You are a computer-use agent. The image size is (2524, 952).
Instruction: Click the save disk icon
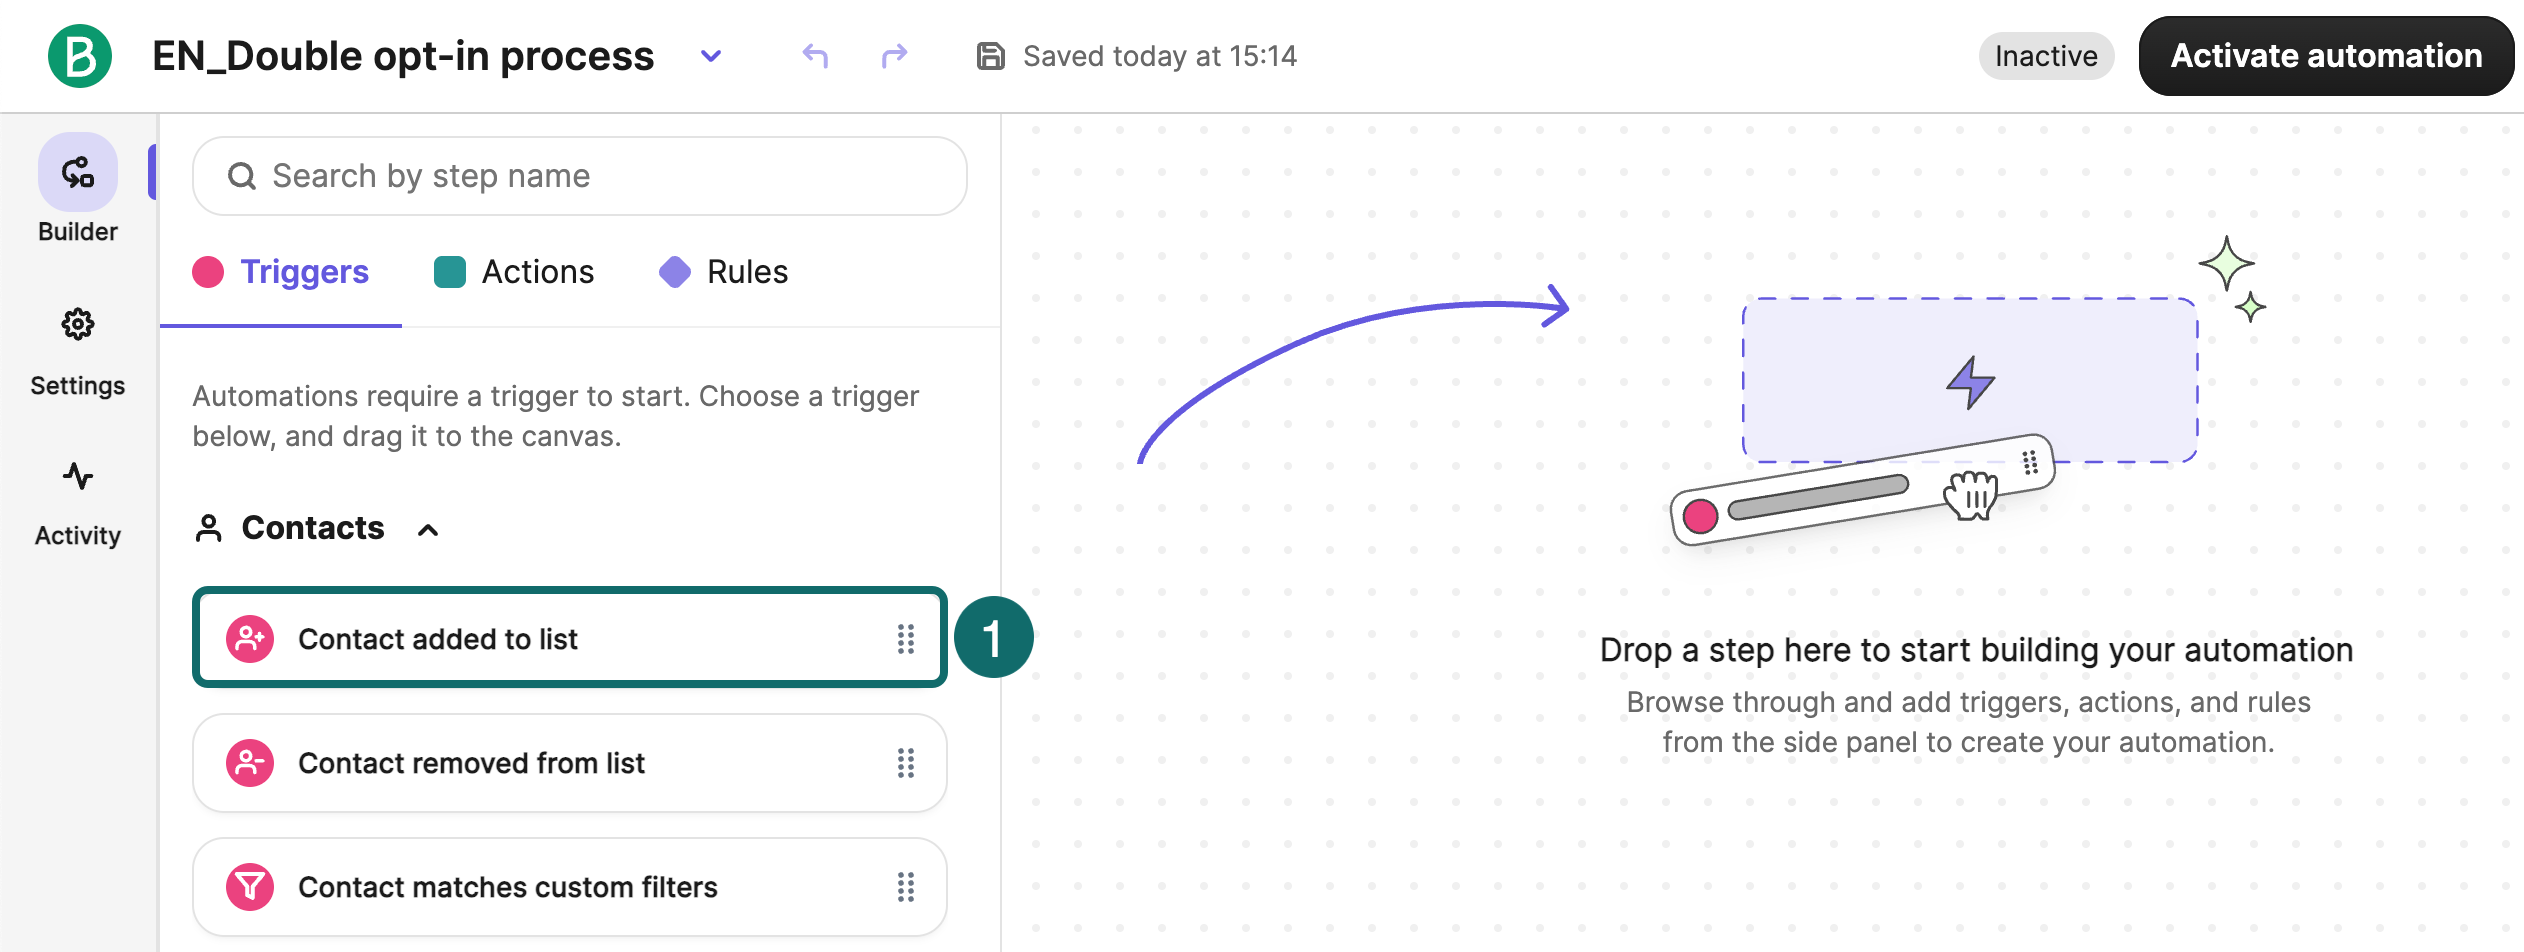coord(990,56)
